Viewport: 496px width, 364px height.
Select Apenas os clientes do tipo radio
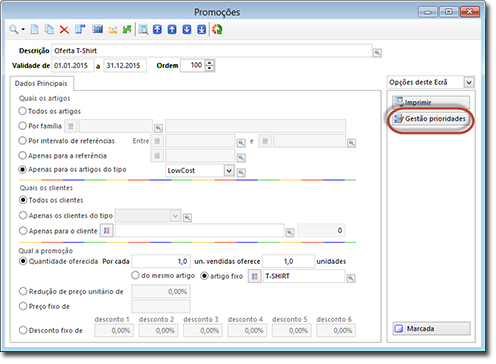(x=23, y=215)
